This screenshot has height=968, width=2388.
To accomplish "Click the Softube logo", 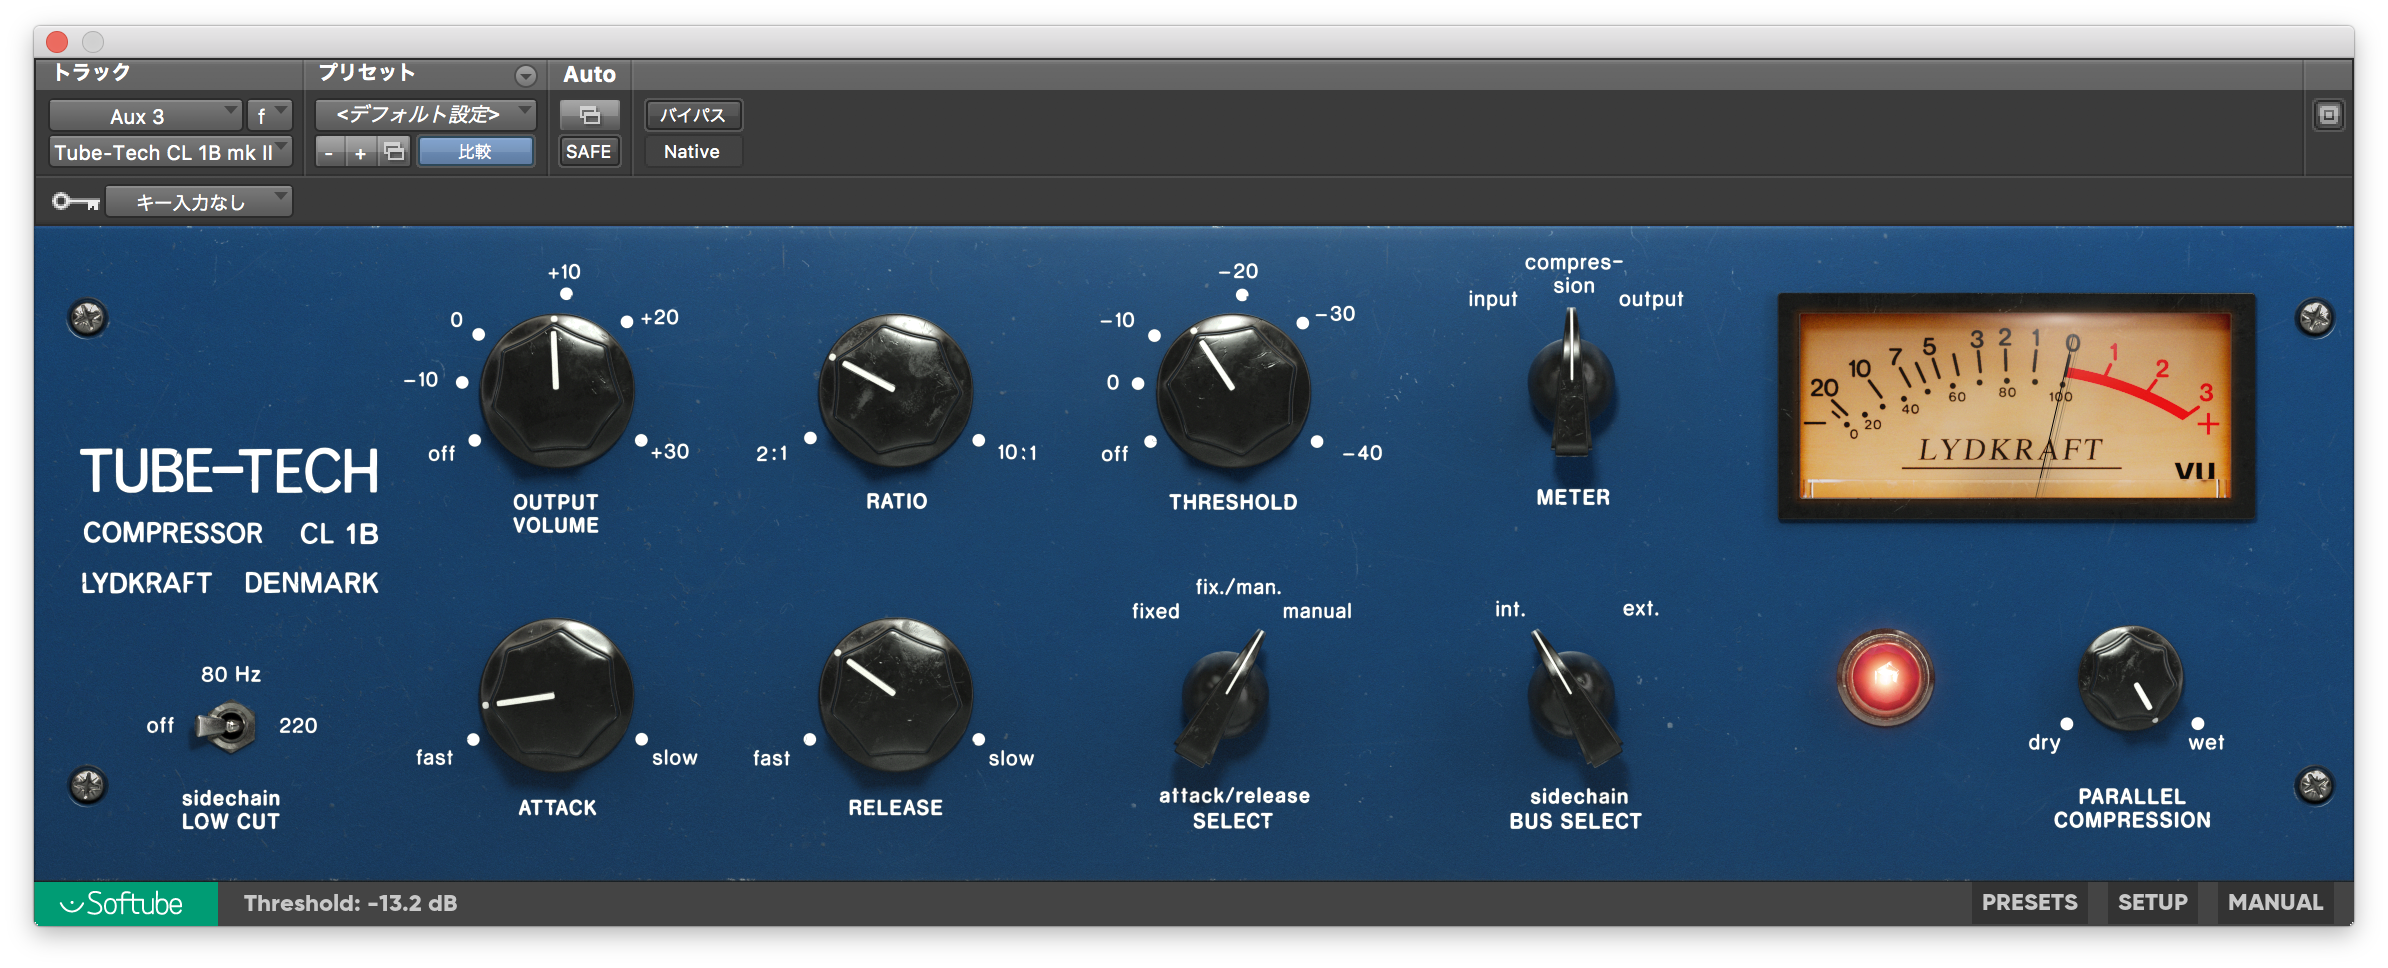I will [125, 903].
